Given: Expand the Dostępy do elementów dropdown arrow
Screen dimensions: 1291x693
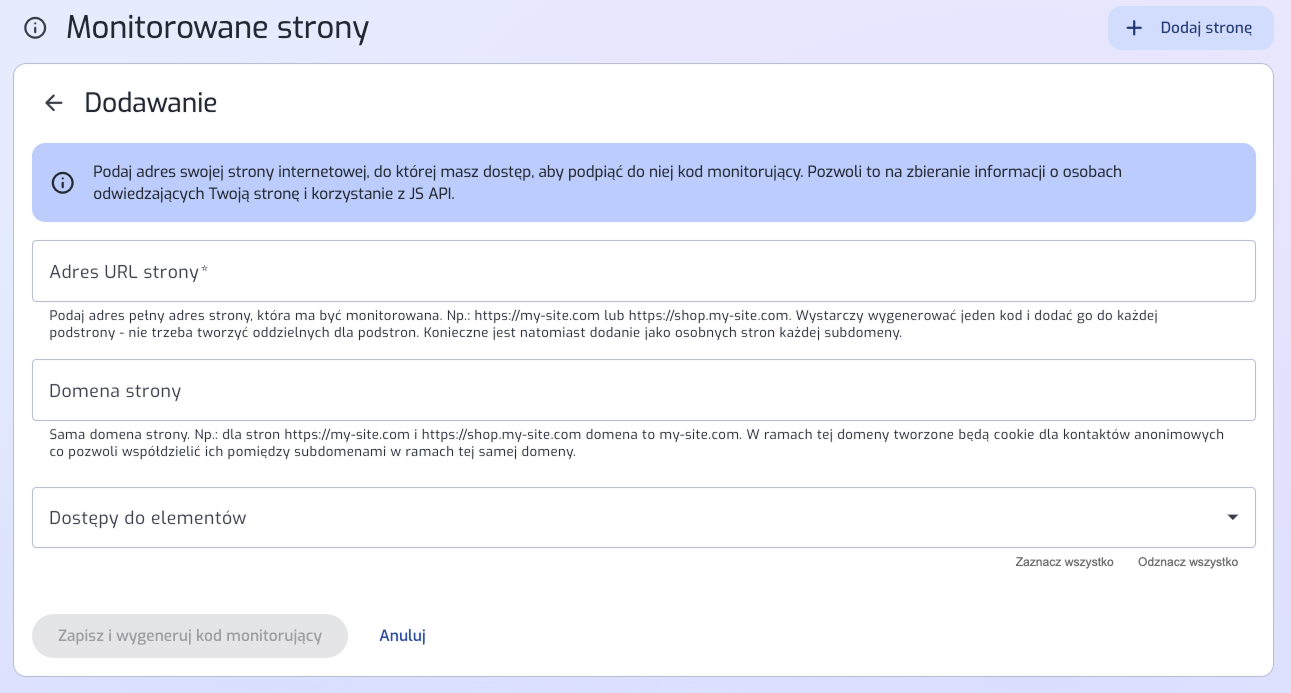Looking at the screenshot, I should tap(1232, 517).
